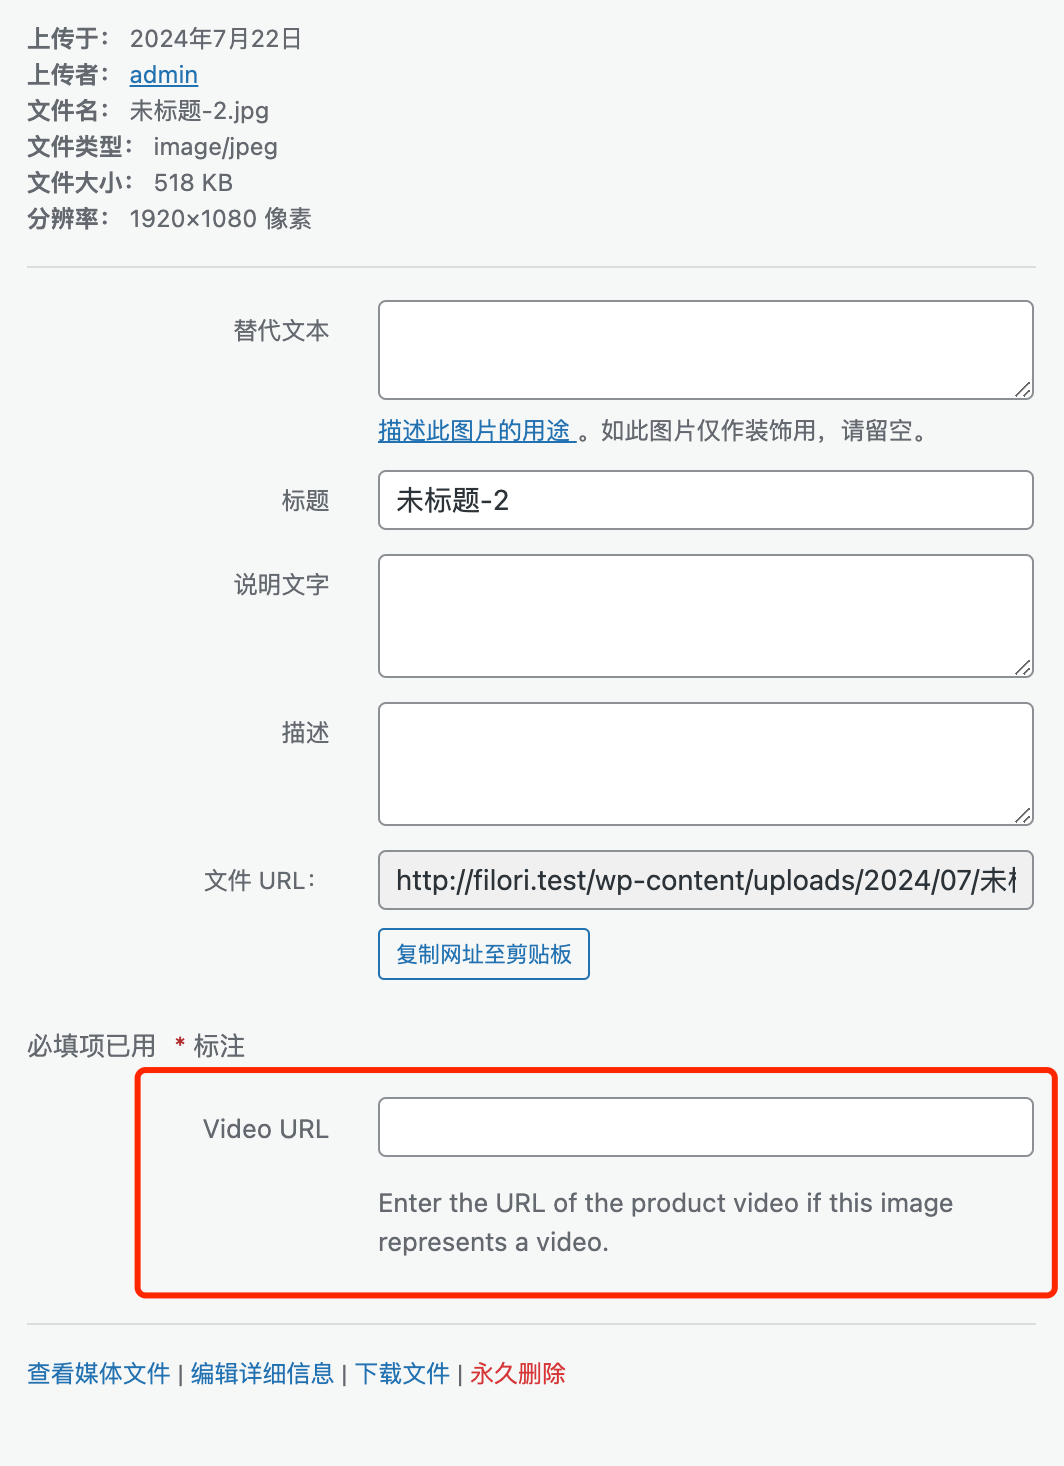Open 查看媒体文件 to view the media file
This screenshot has width=1064, height=1466.
pos(97,1374)
